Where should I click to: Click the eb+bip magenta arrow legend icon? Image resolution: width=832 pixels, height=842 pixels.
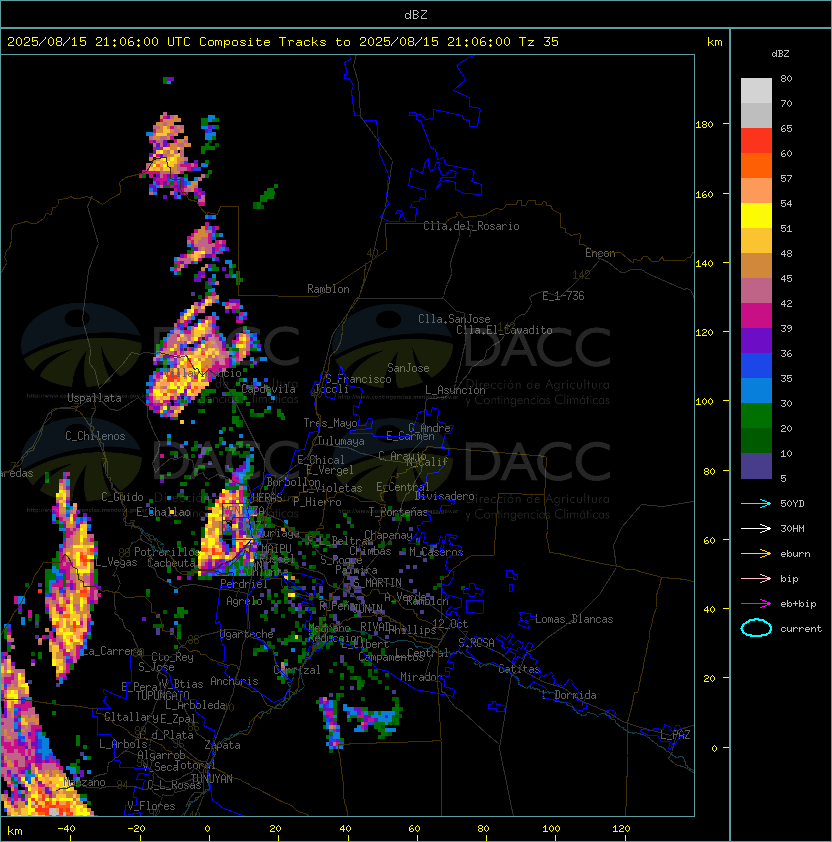tap(756, 604)
